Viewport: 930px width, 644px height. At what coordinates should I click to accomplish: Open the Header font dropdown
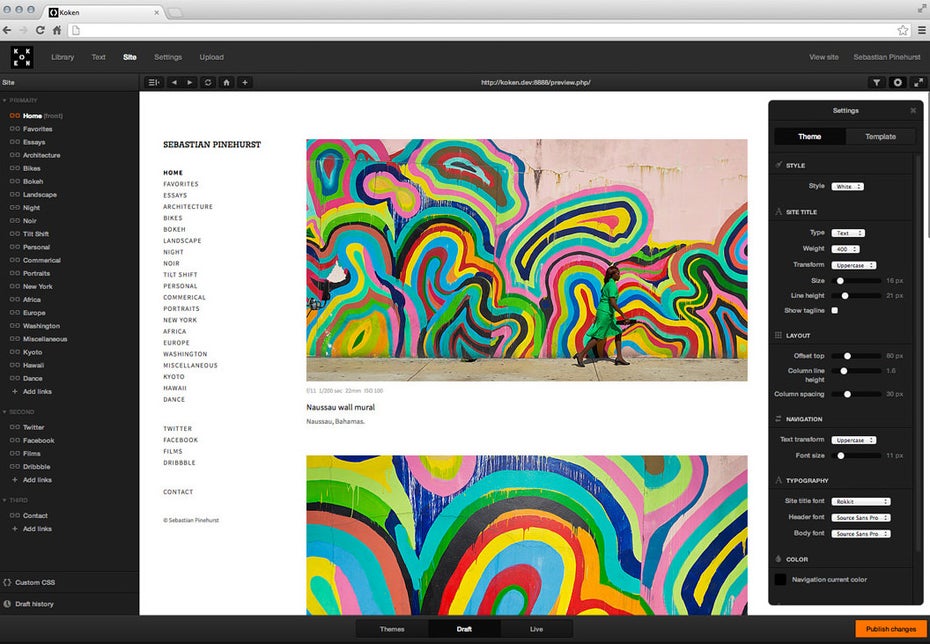(861, 518)
